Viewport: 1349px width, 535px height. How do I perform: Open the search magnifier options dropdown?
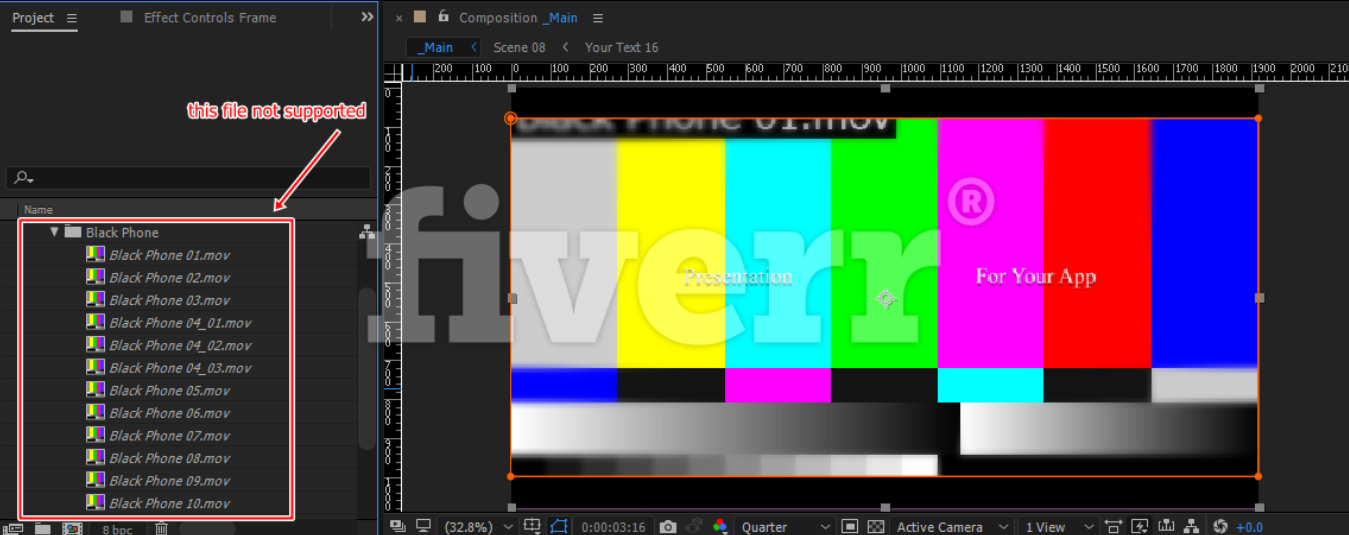tap(22, 178)
